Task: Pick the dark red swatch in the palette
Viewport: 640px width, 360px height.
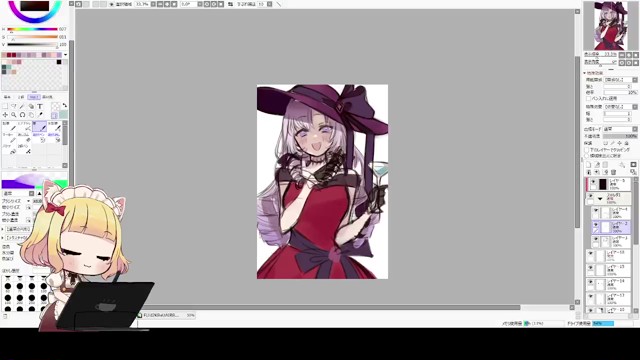Action: point(9,55)
